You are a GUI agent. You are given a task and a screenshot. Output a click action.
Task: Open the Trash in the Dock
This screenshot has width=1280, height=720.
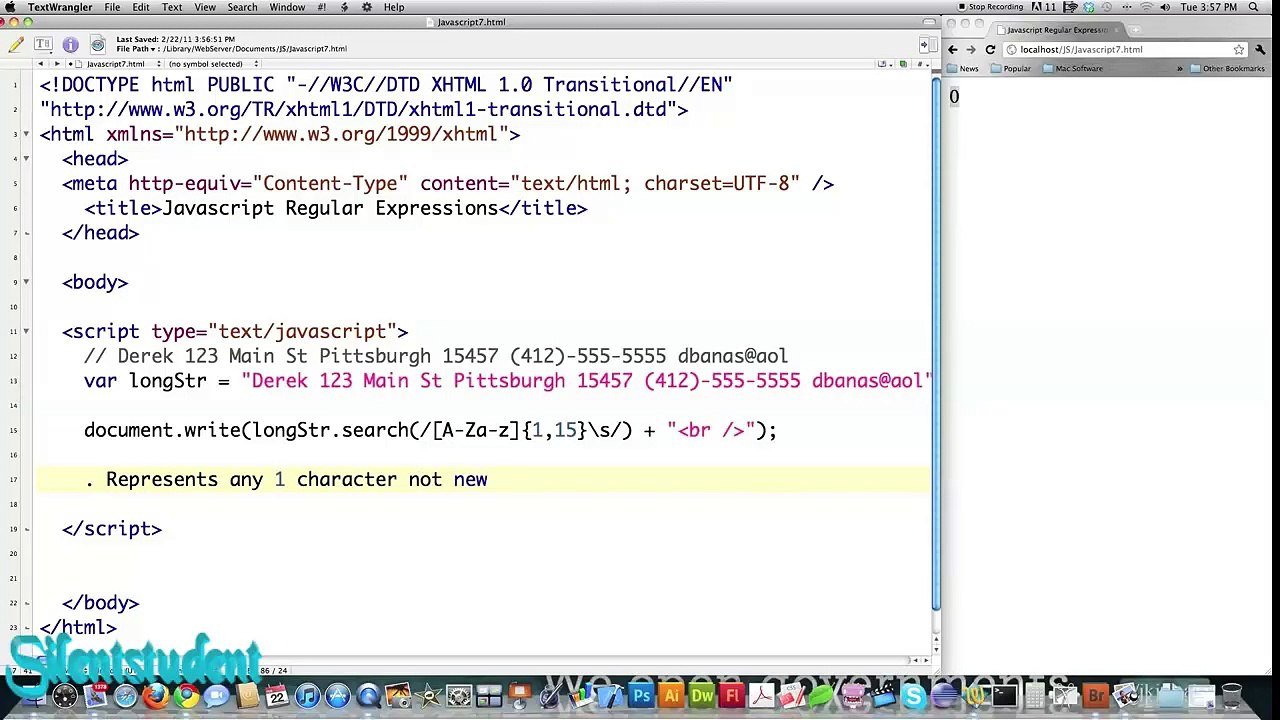point(1232,695)
